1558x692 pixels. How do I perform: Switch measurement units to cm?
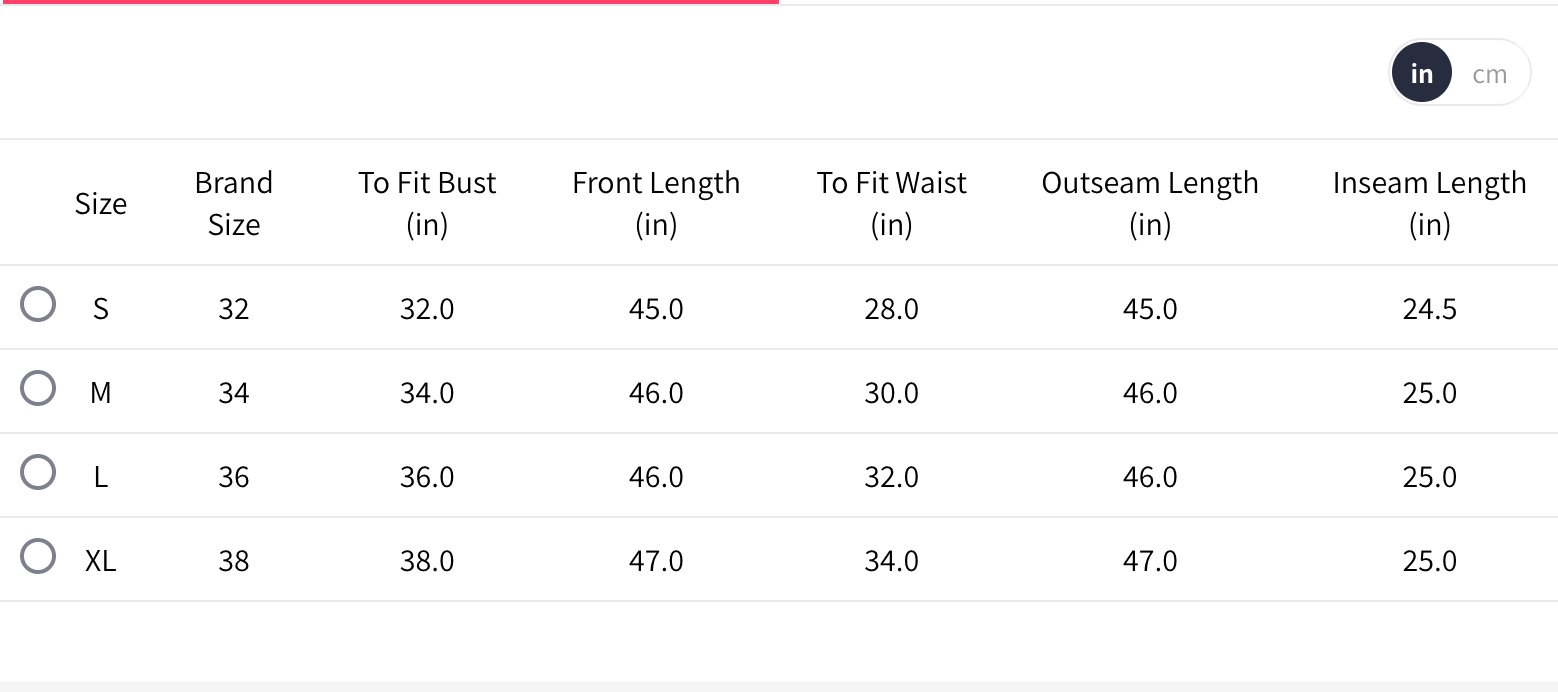1489,74
